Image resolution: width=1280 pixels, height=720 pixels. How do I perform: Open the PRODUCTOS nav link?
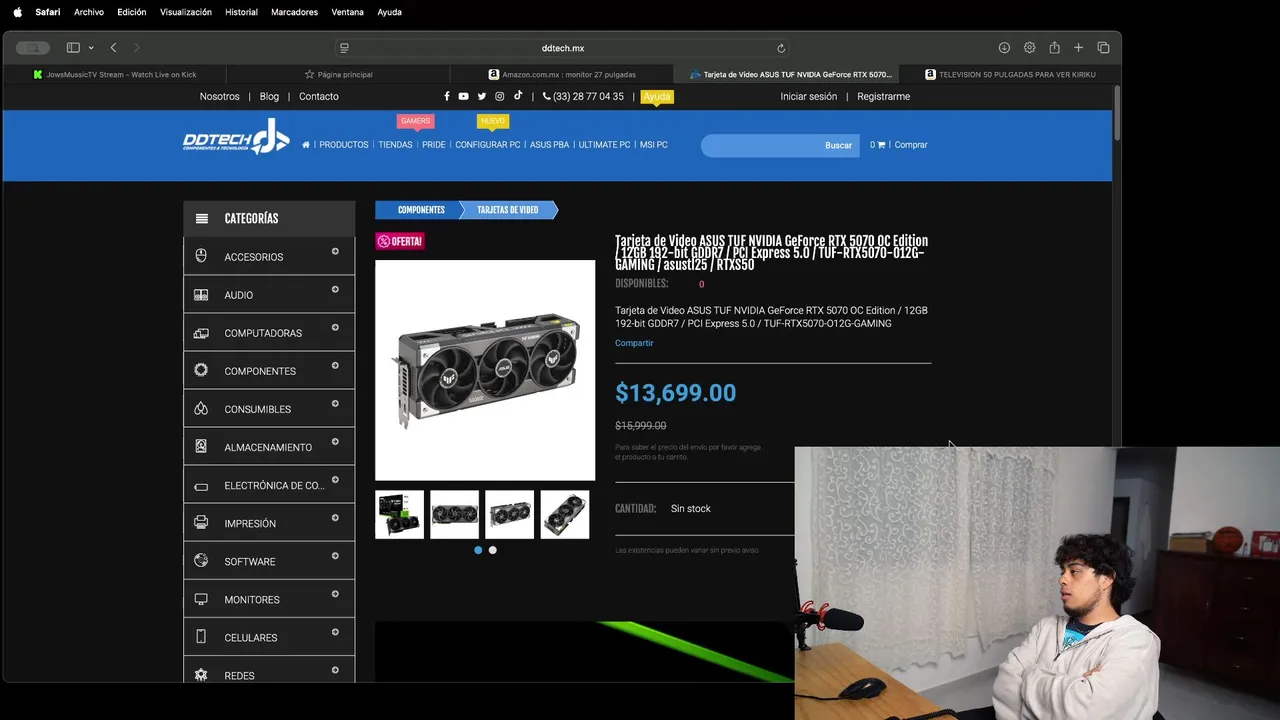[344, 145]
